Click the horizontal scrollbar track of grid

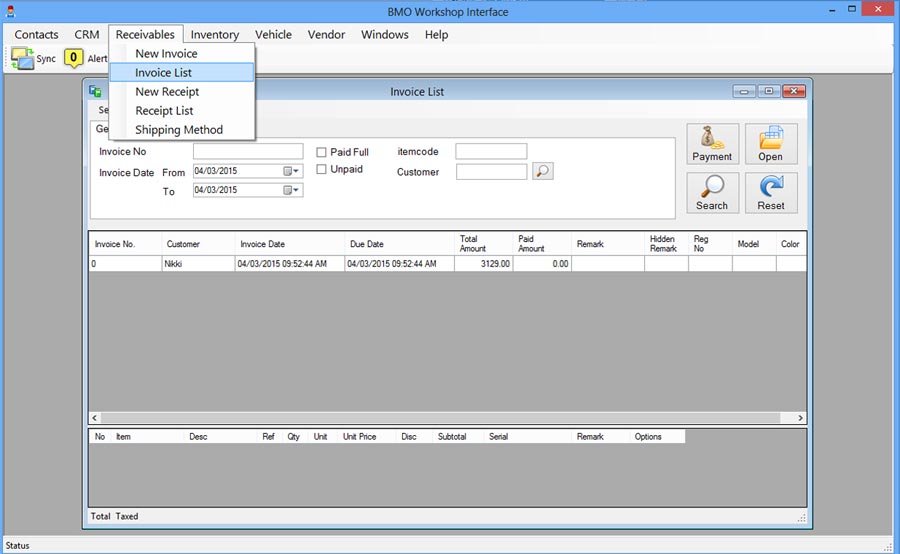coord(448,418)
